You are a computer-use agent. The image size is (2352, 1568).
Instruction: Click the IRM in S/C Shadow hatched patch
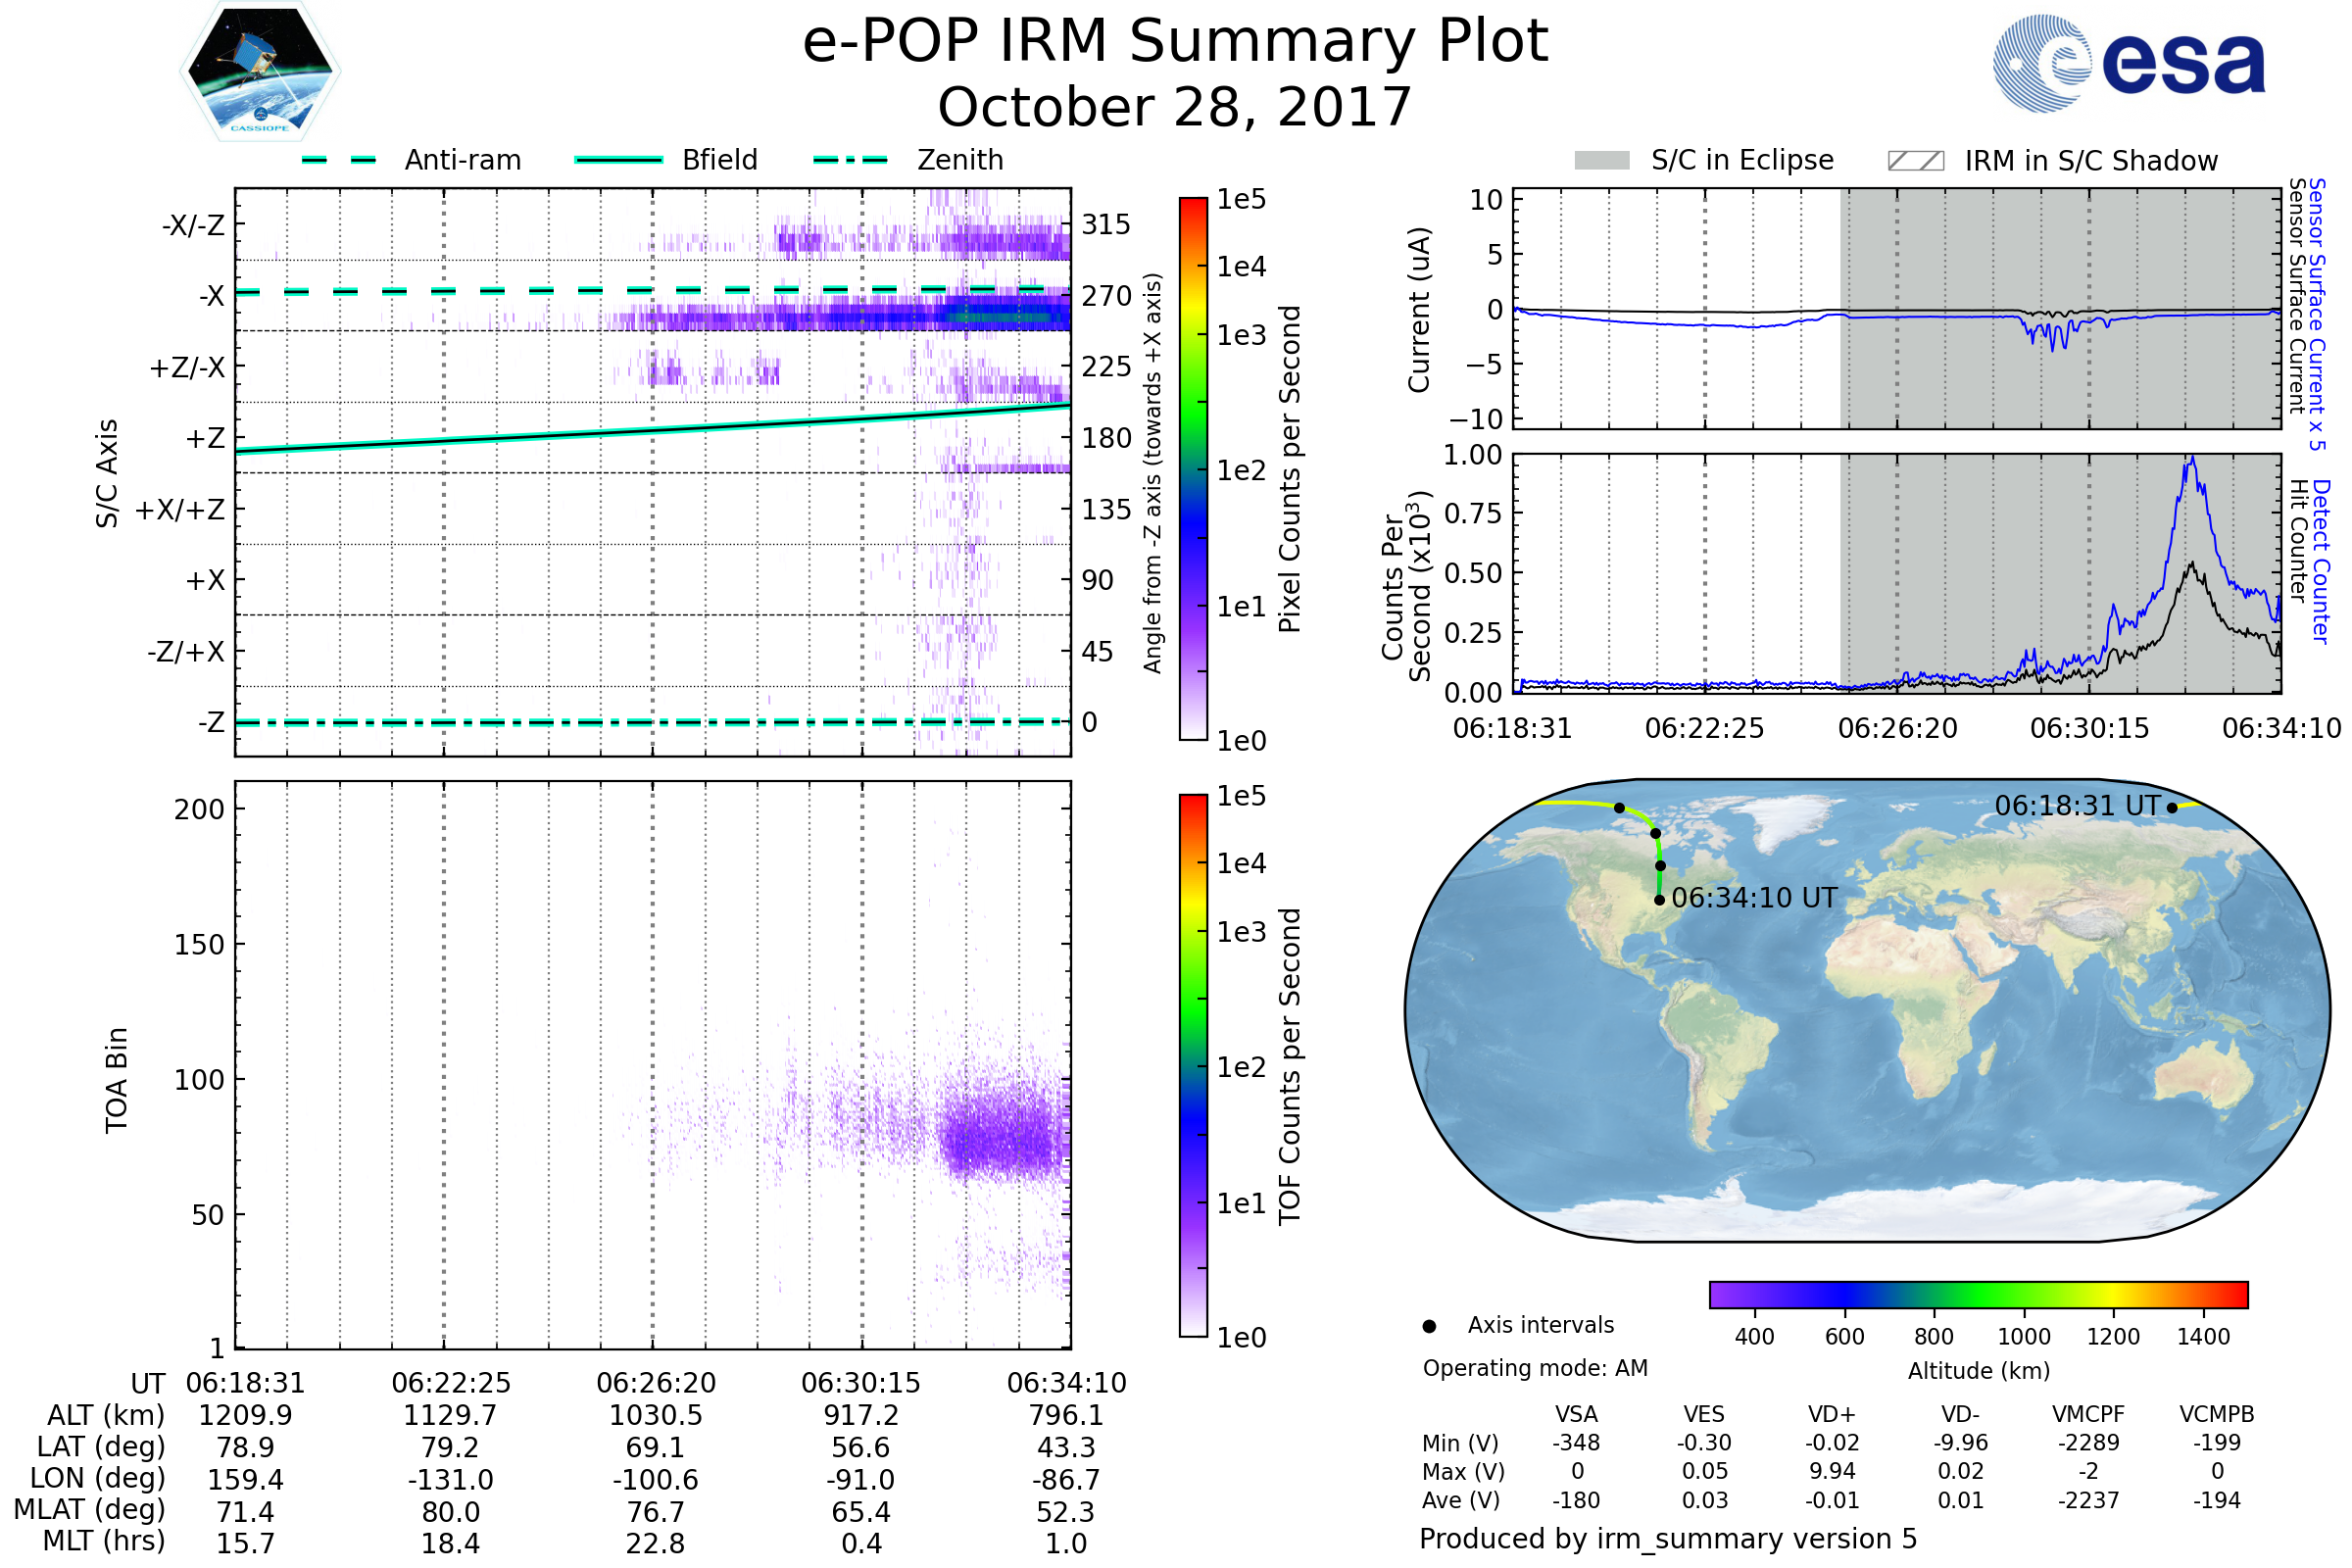[x=1915, y=161]
